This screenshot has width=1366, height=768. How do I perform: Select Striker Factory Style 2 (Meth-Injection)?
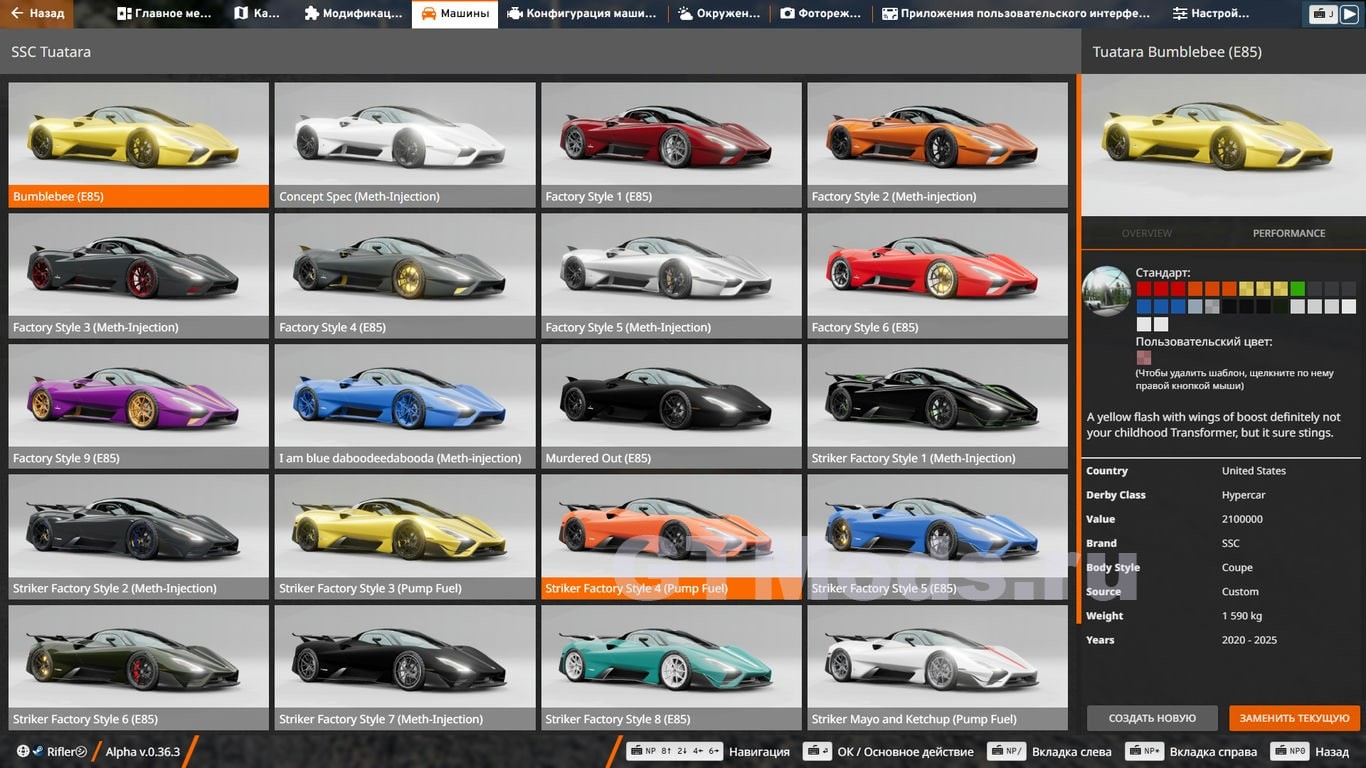[x=139, y=537]
